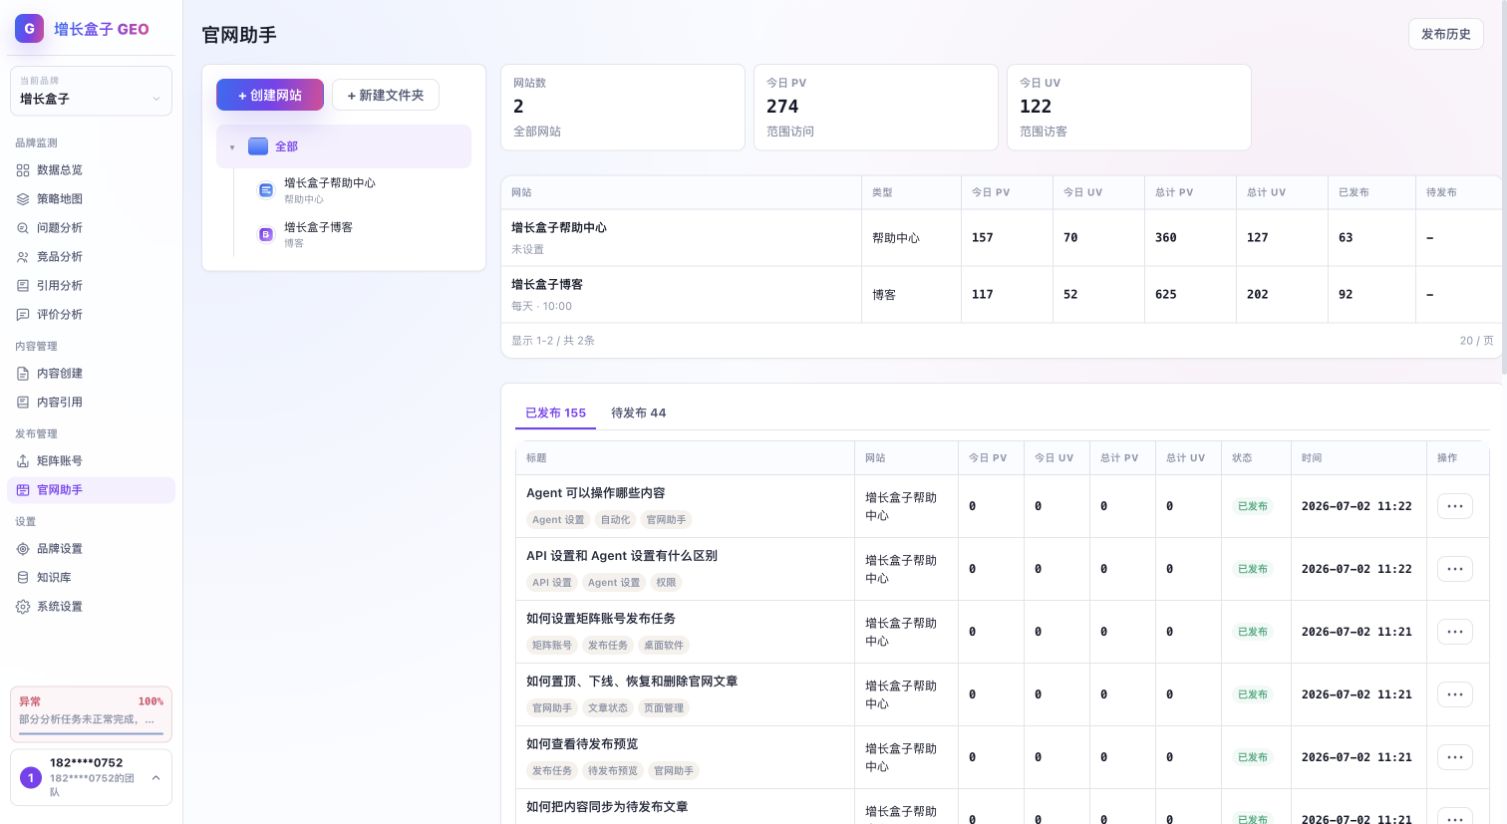The width and height of the screenshot is (1507, 824).
Task: Go to 矩阵账号 menu item
Action: tap(91, 461)
